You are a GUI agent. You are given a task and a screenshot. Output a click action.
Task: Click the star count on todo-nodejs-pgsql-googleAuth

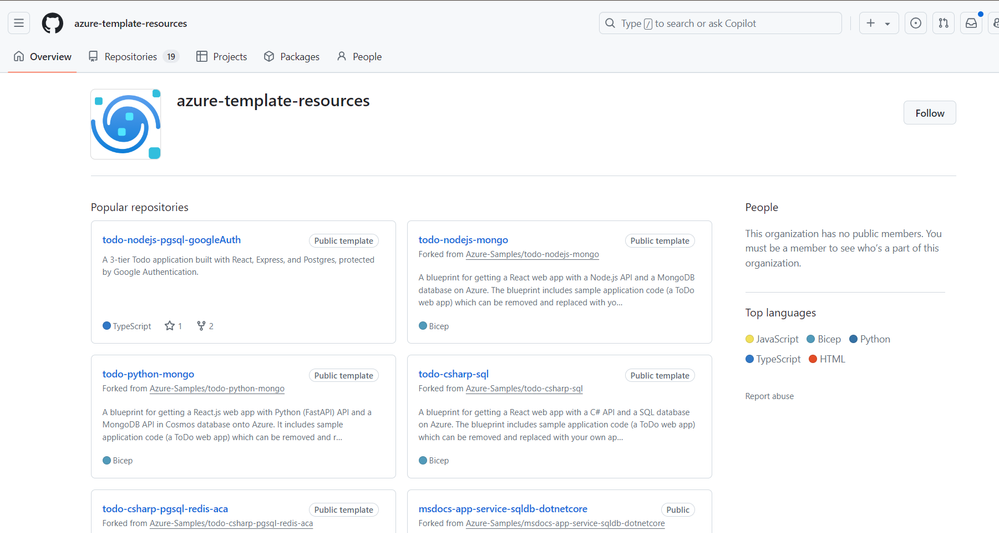[x=173, y=326]
